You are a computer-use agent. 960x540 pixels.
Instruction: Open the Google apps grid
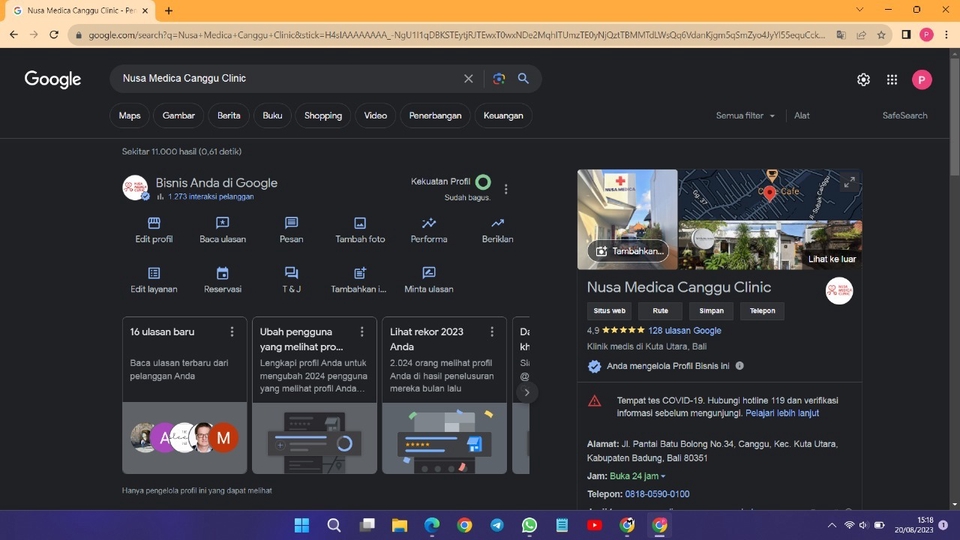pos(892,80)
